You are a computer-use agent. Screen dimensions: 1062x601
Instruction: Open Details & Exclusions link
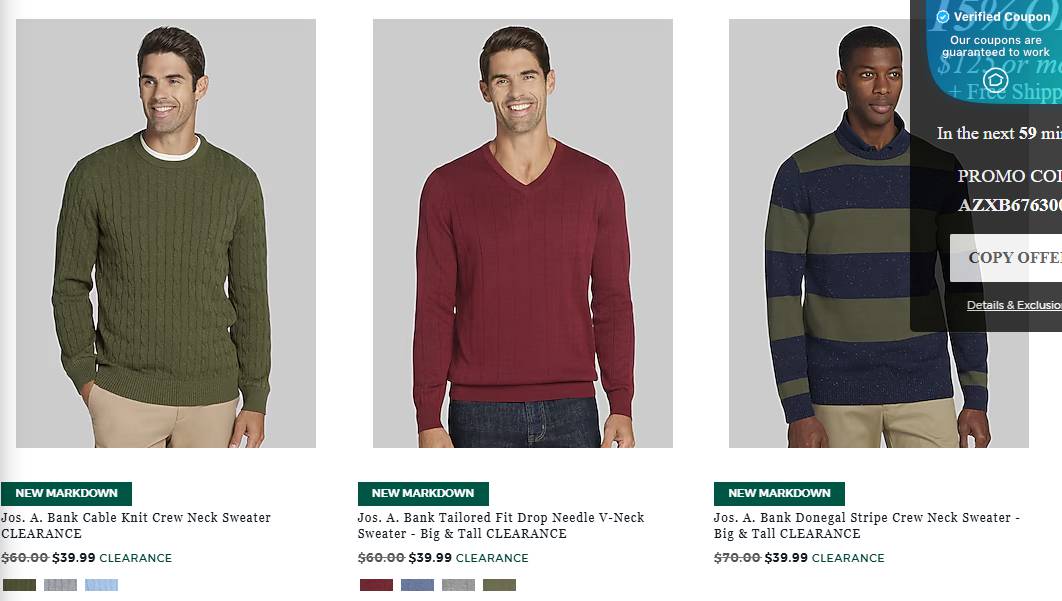click(1014, 305)
